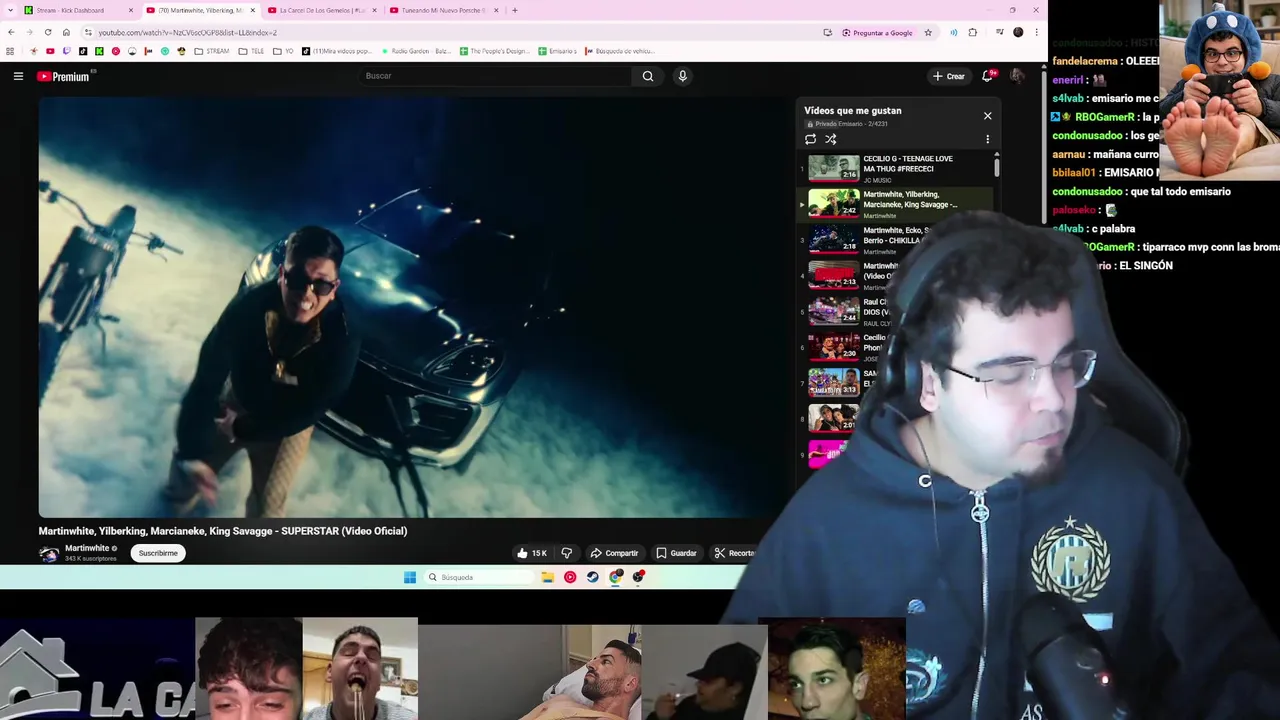1280x720 pixels.
Task: Open Búsqueda de vehícu... bookmark
Action: click(620, 51)
